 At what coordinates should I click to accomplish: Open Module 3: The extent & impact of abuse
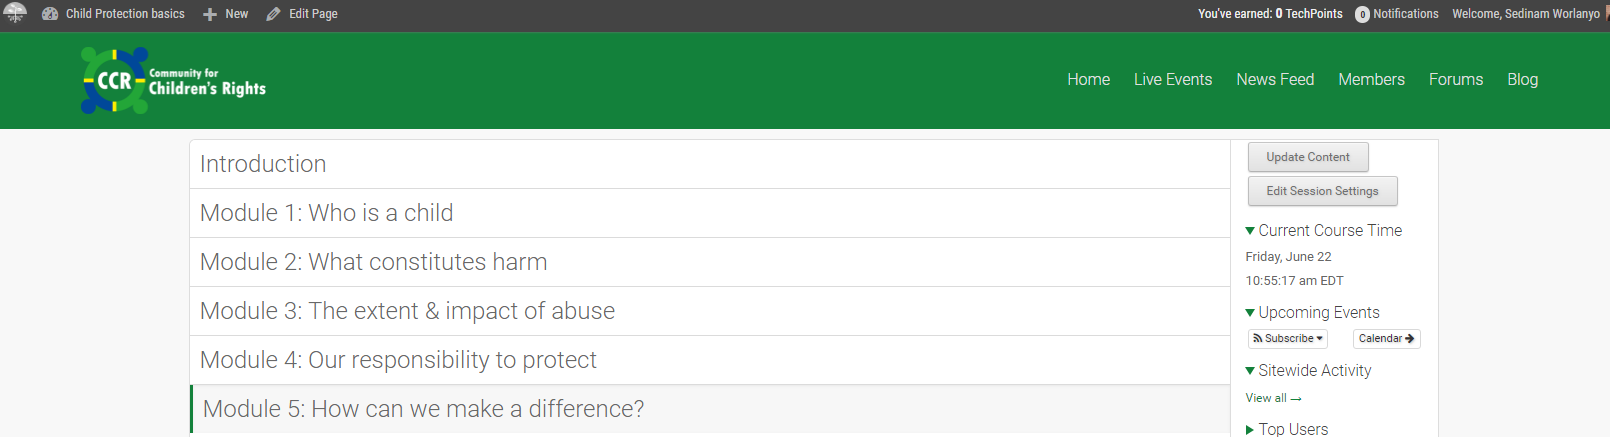click(x=710, y=311)
